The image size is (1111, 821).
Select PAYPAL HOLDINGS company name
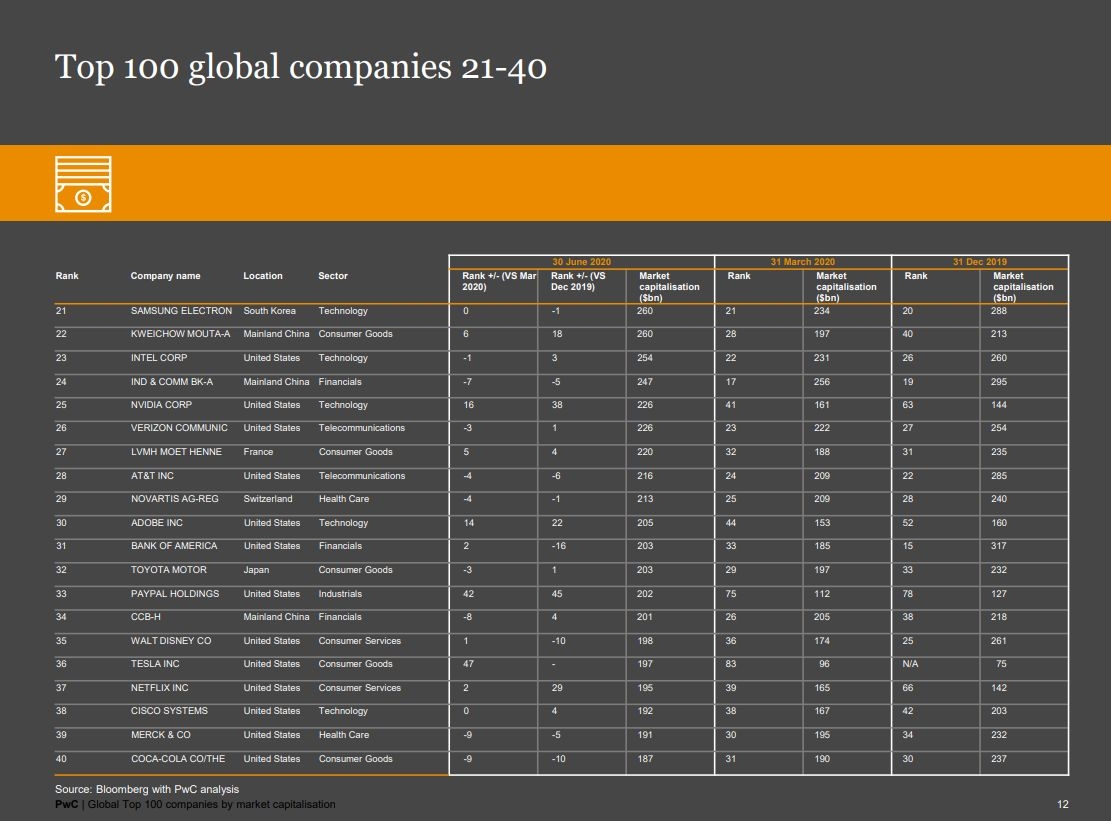click(x=174, y=594)
